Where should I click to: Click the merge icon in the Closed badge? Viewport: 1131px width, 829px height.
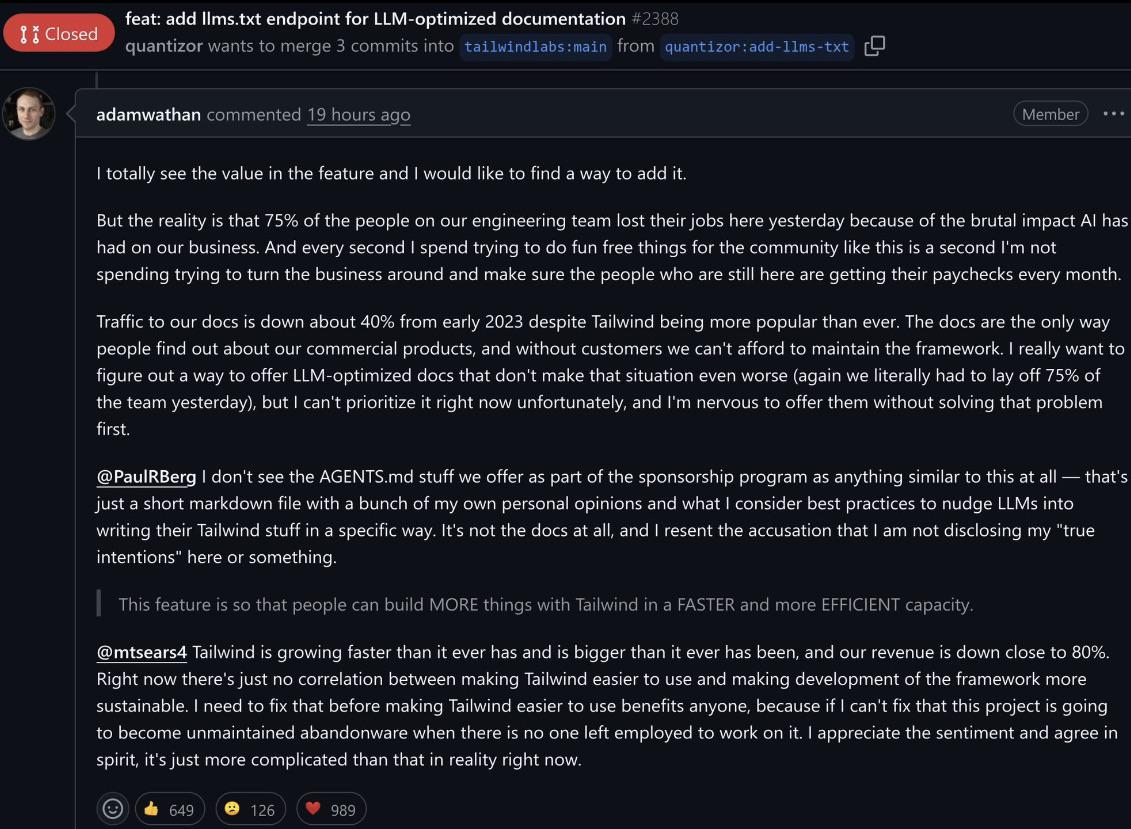tap(26, 32)
